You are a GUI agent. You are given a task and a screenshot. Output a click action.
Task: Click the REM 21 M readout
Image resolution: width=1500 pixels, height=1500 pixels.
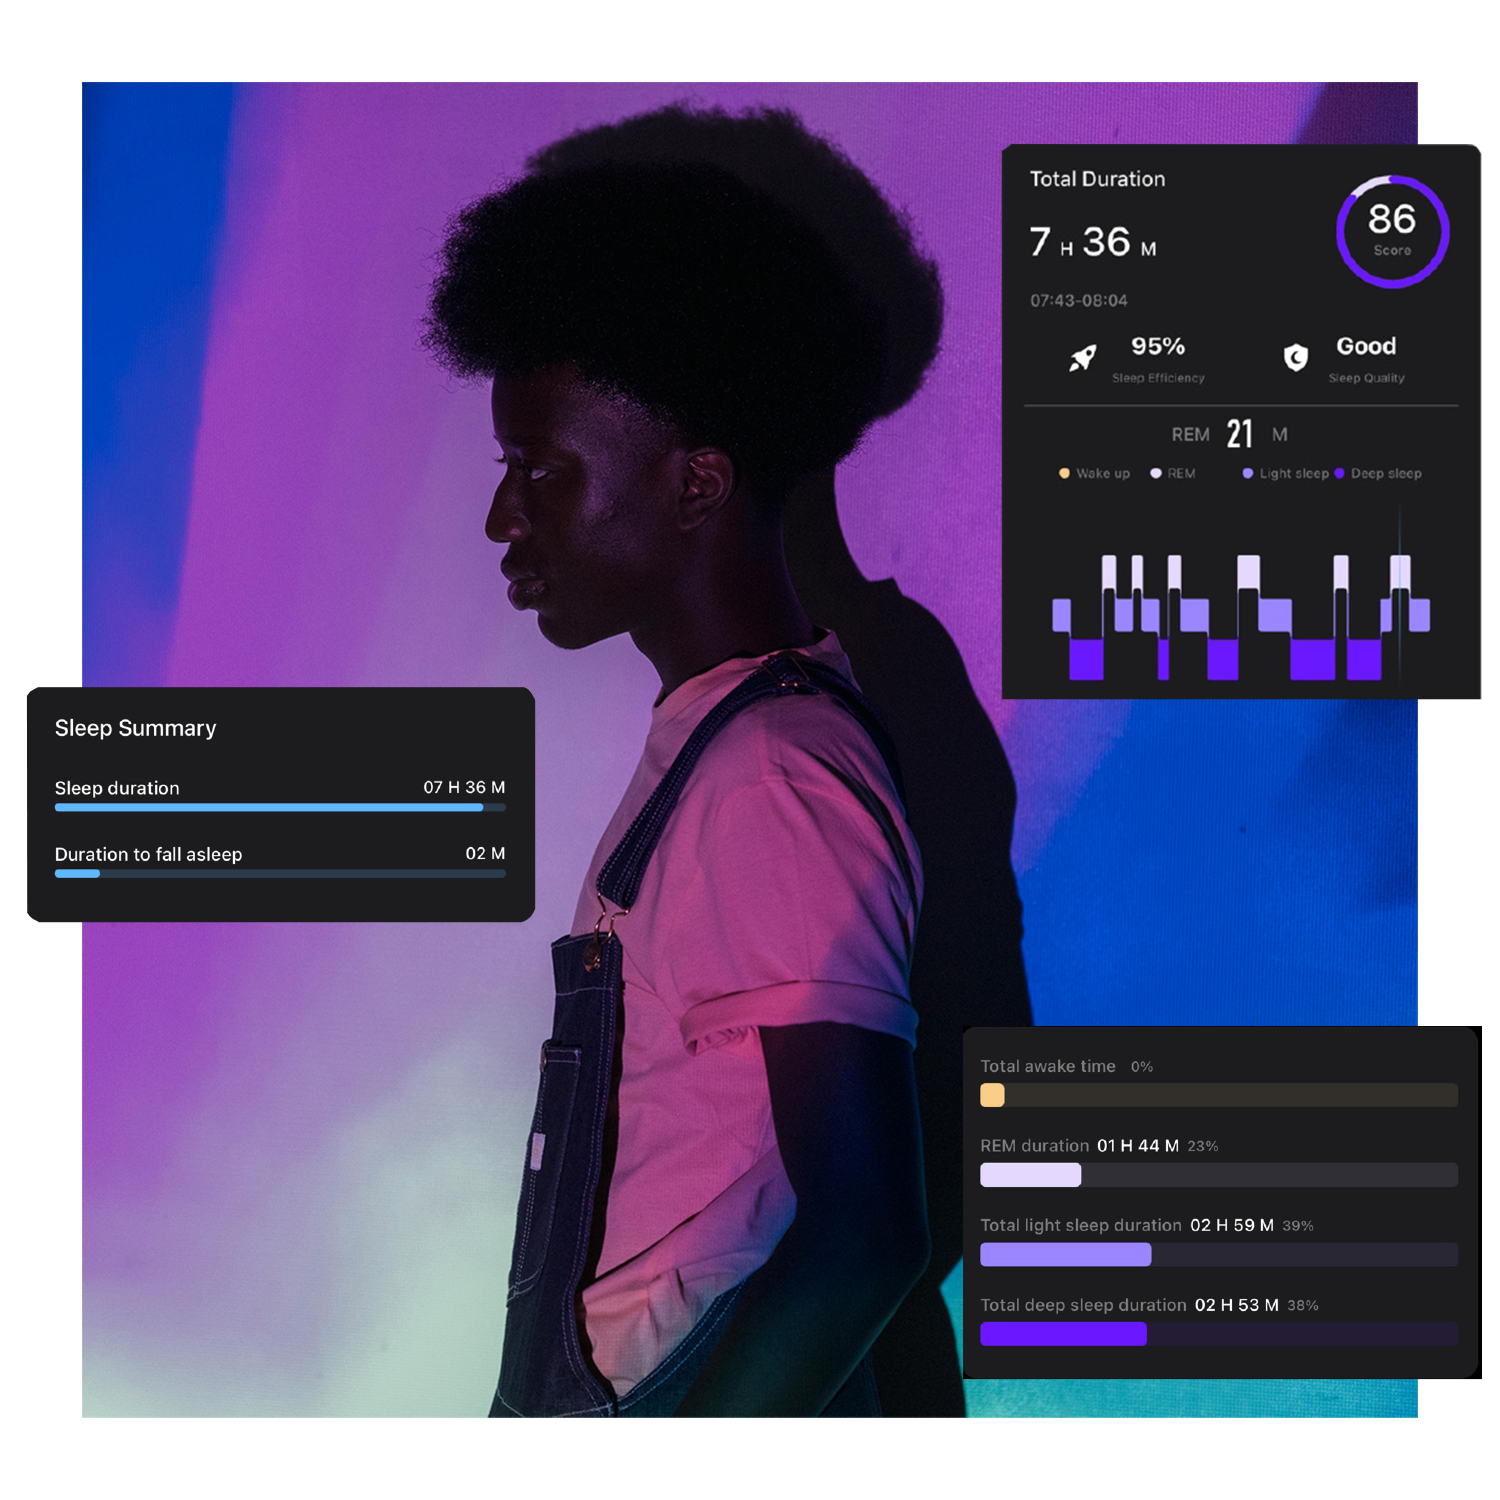(x=1230, y=434)
